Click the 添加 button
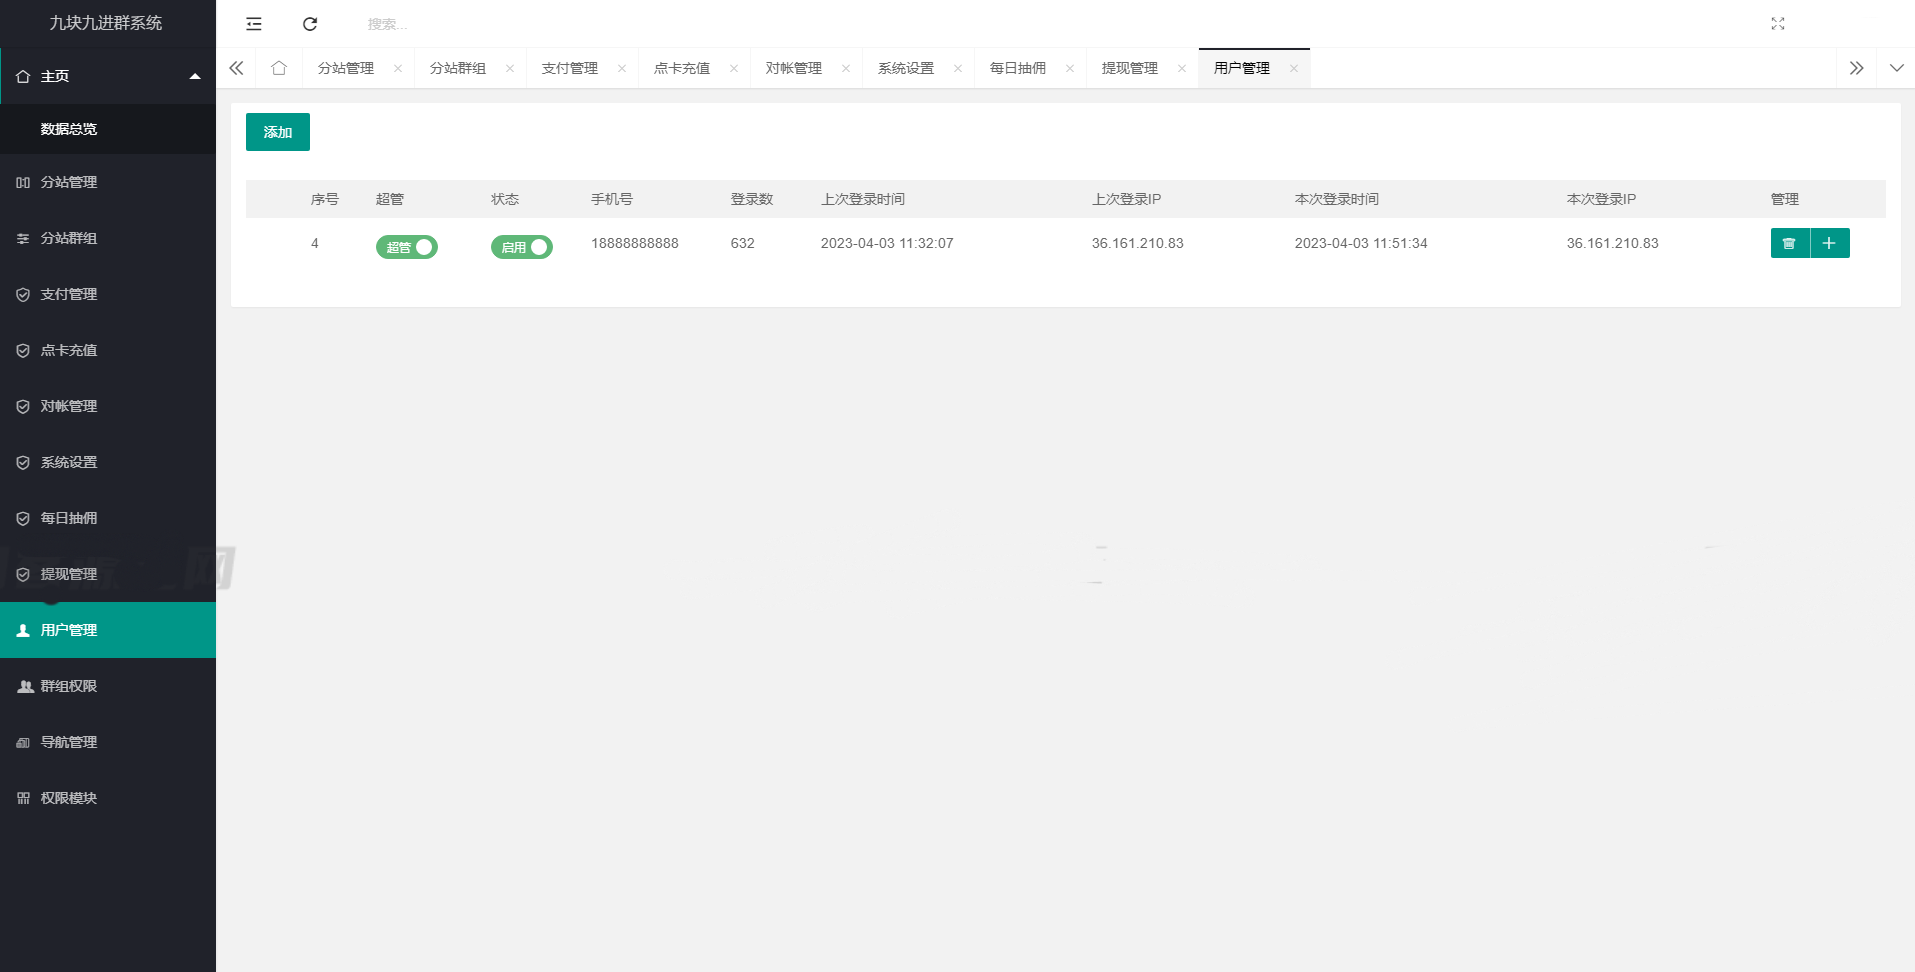This screenshot has height=972, width=1915. tap(277, 131)
